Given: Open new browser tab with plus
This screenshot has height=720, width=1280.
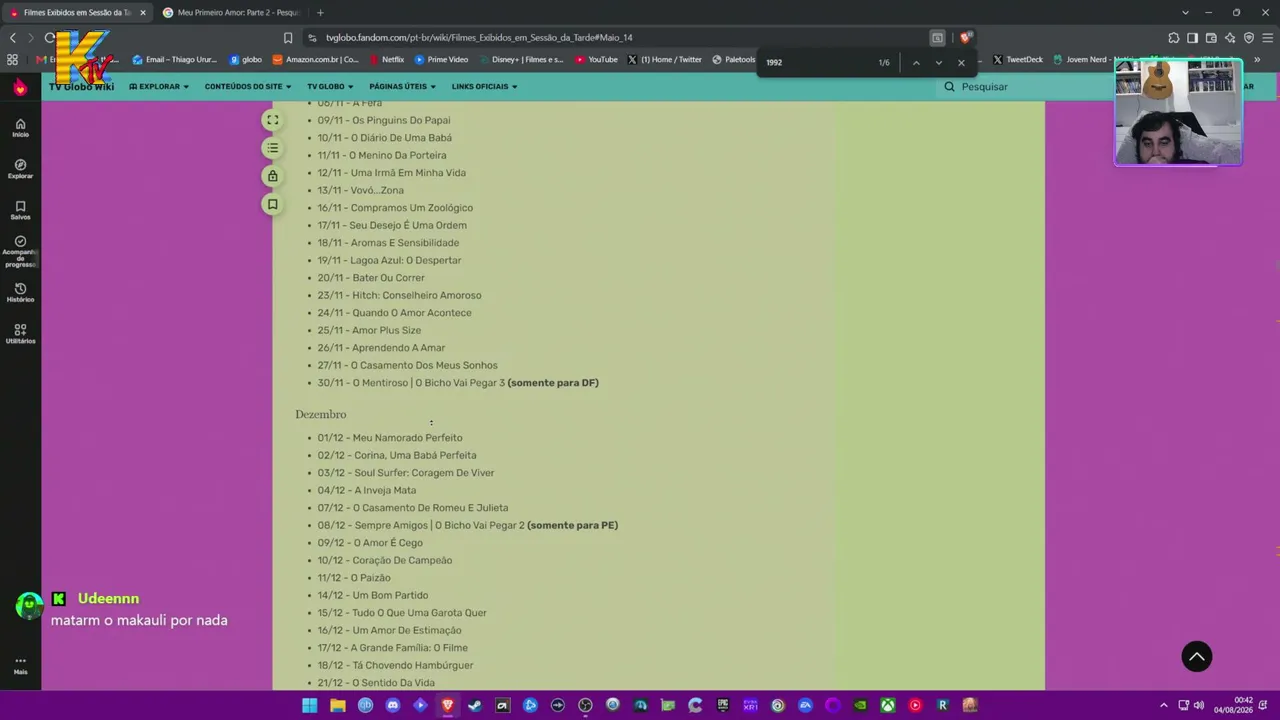Looking at the screenshot, I should point(320,12).
